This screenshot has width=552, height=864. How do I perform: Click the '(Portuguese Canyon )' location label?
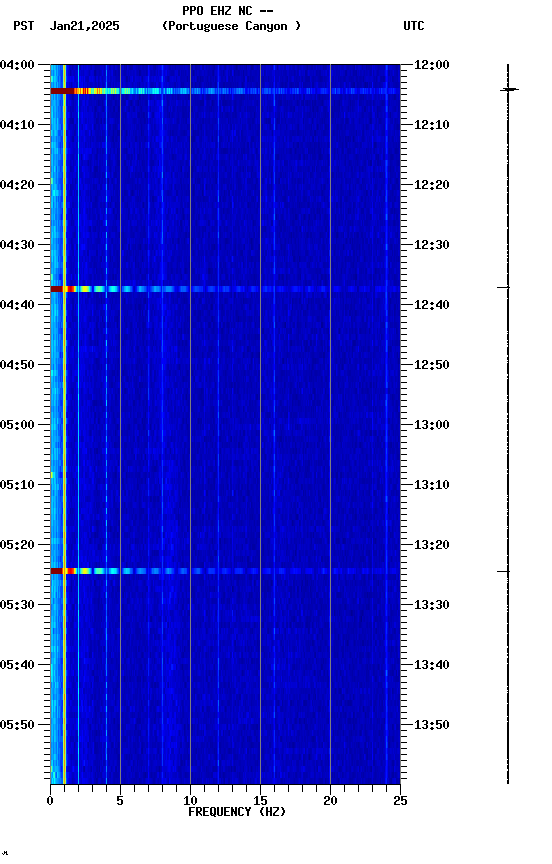pyautogui.click(x=231, y=26)
